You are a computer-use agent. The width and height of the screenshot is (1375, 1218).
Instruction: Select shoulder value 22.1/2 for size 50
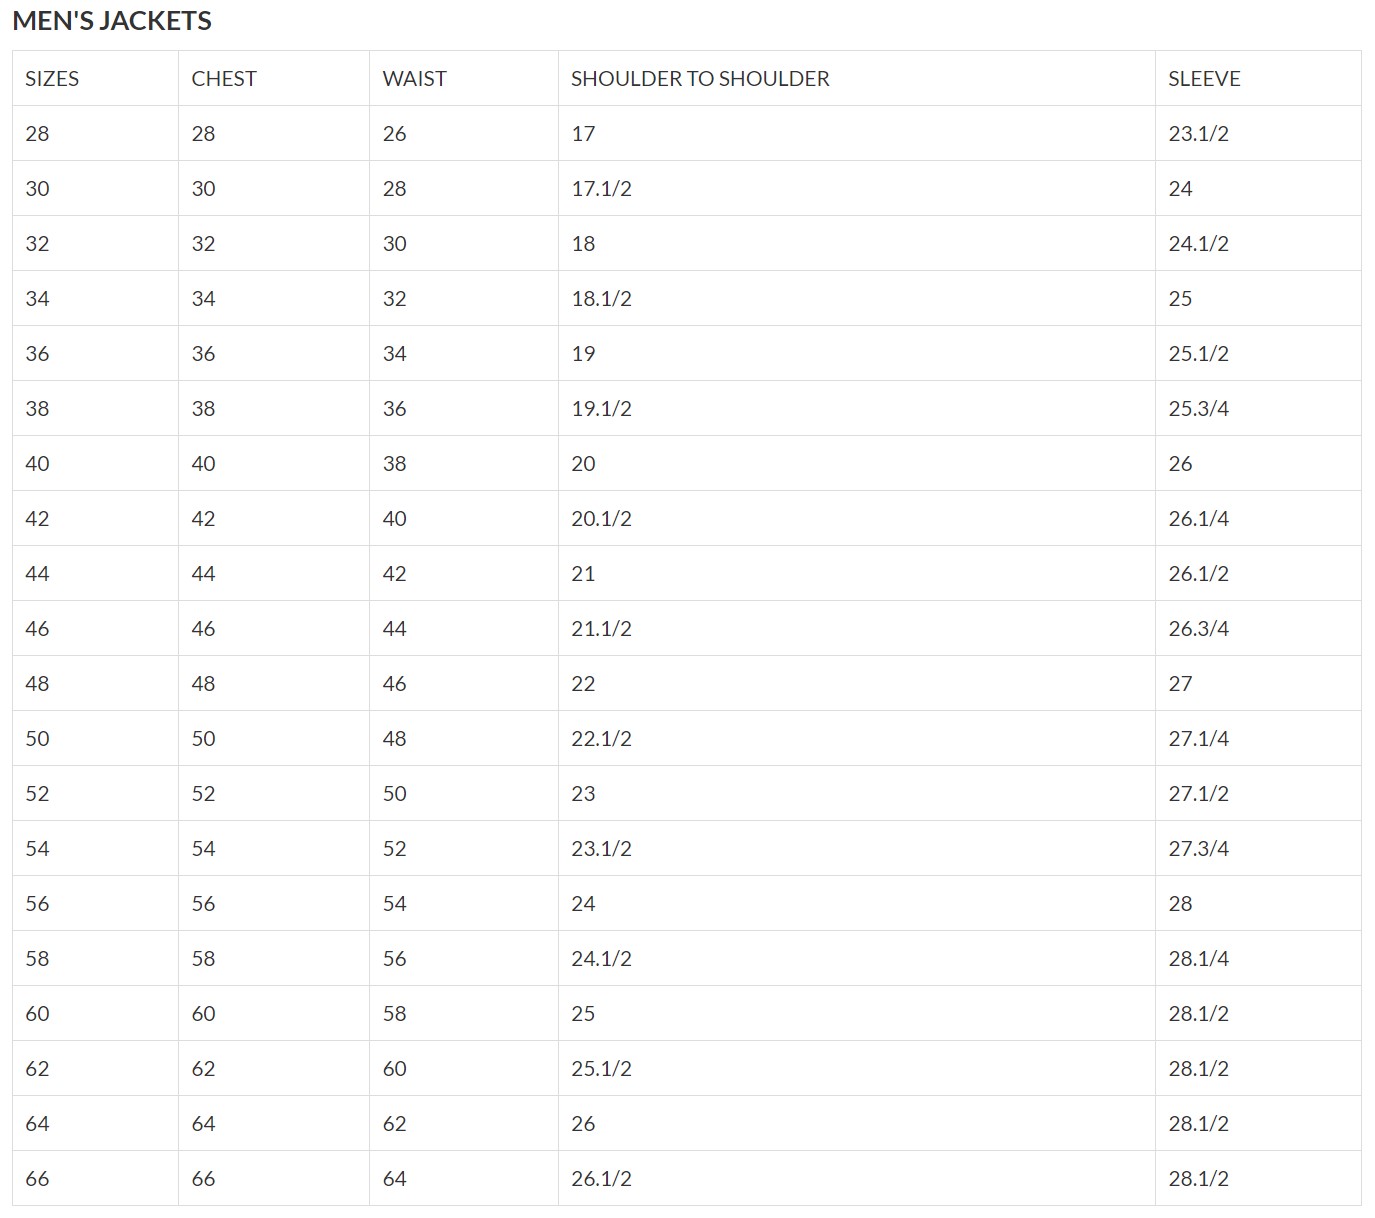[601, 739]
